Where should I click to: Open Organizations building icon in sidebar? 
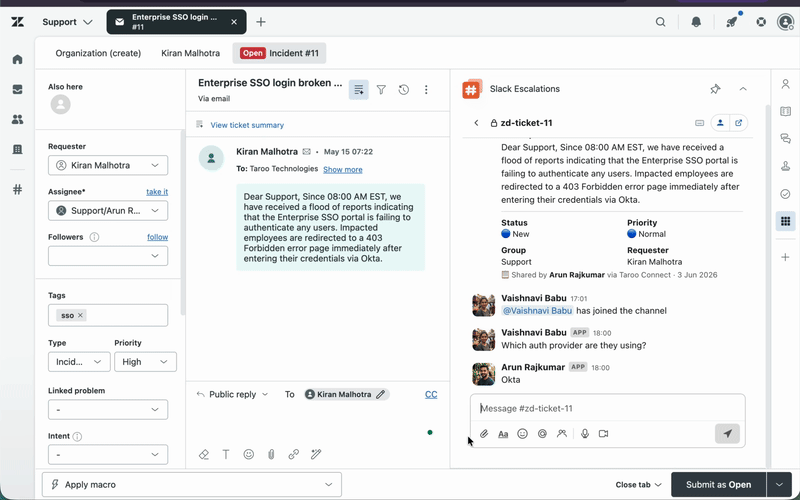click(17, 149)
